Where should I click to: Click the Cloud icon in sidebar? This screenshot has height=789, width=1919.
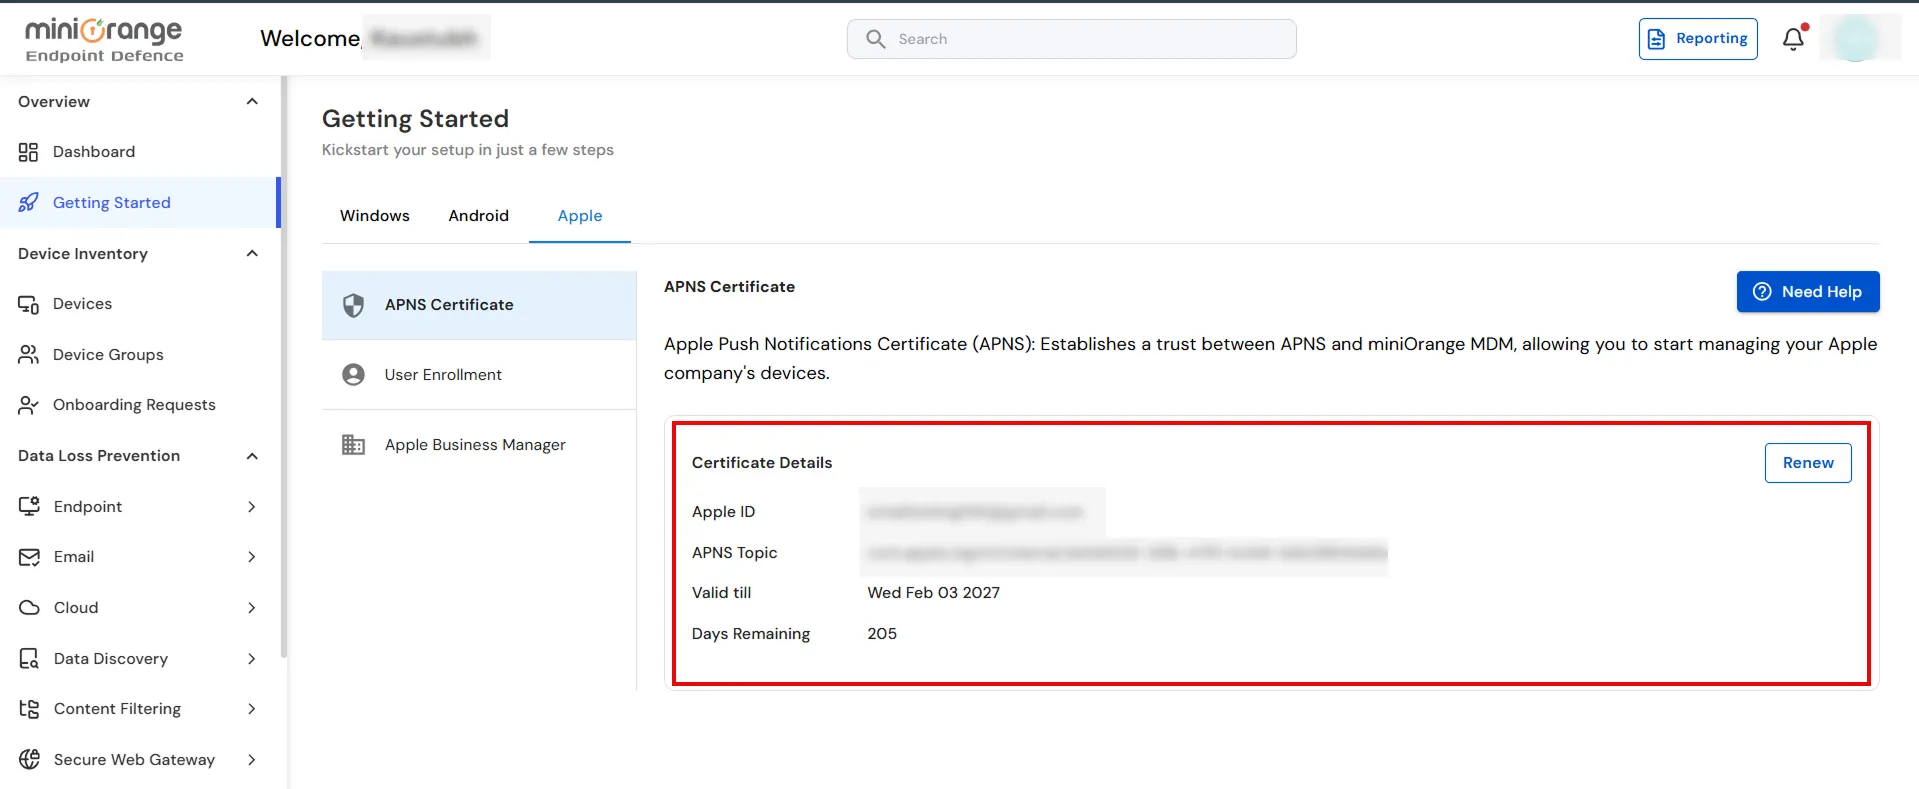pyautogui.click(x=29, y=608)
